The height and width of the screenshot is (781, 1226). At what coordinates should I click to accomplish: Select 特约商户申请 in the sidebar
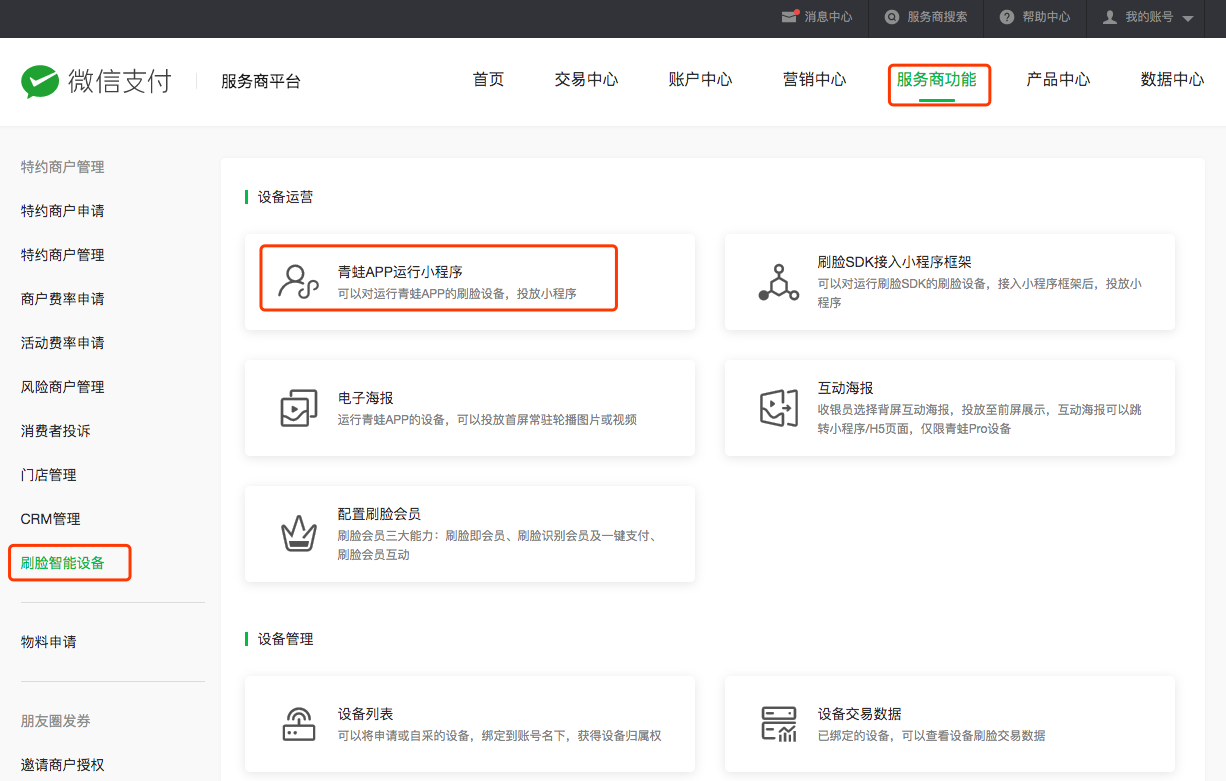coord(62,211)
